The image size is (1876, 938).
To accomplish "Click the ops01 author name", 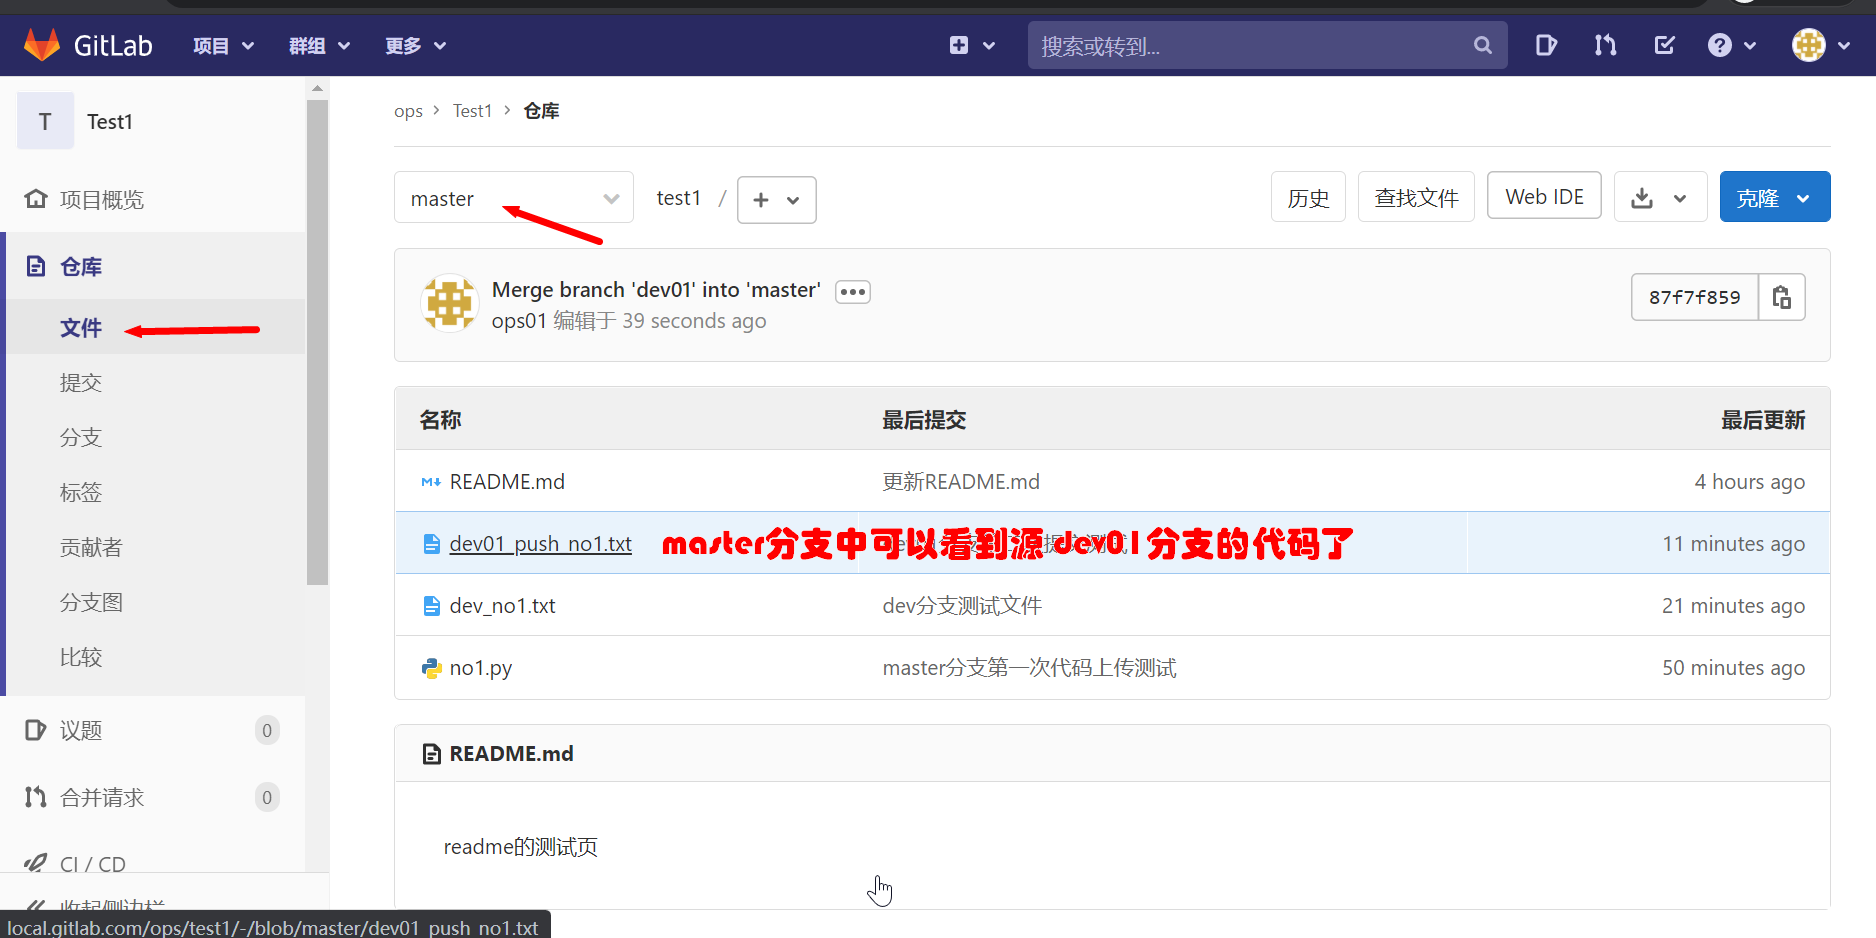I will click(519, 321).
